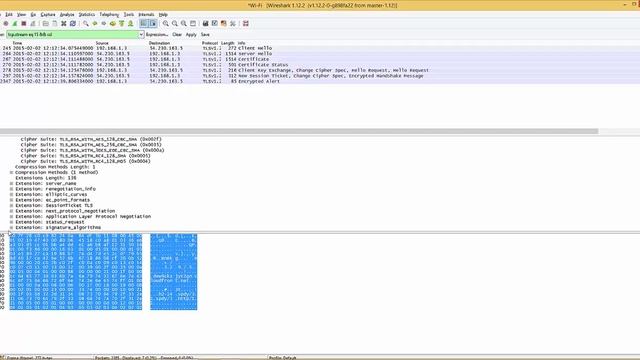
Task: Expand Extension: elliptic_curves
Action: click(x=11, y=194)
